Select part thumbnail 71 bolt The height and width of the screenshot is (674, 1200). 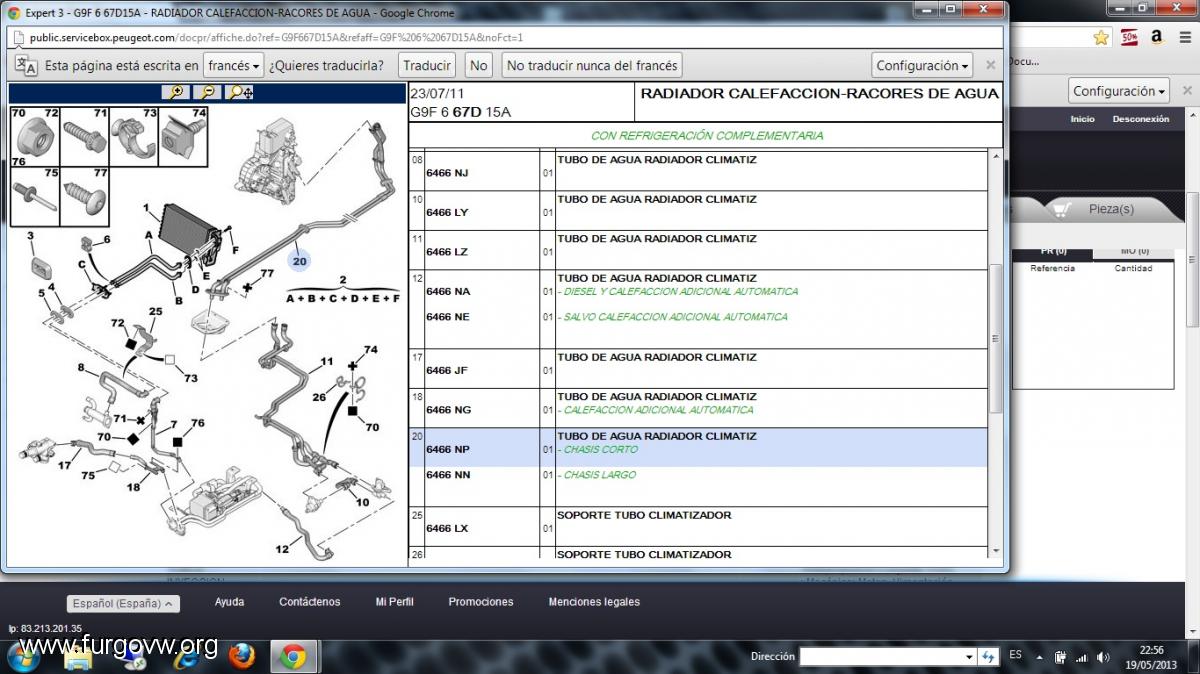coord(84,136)
